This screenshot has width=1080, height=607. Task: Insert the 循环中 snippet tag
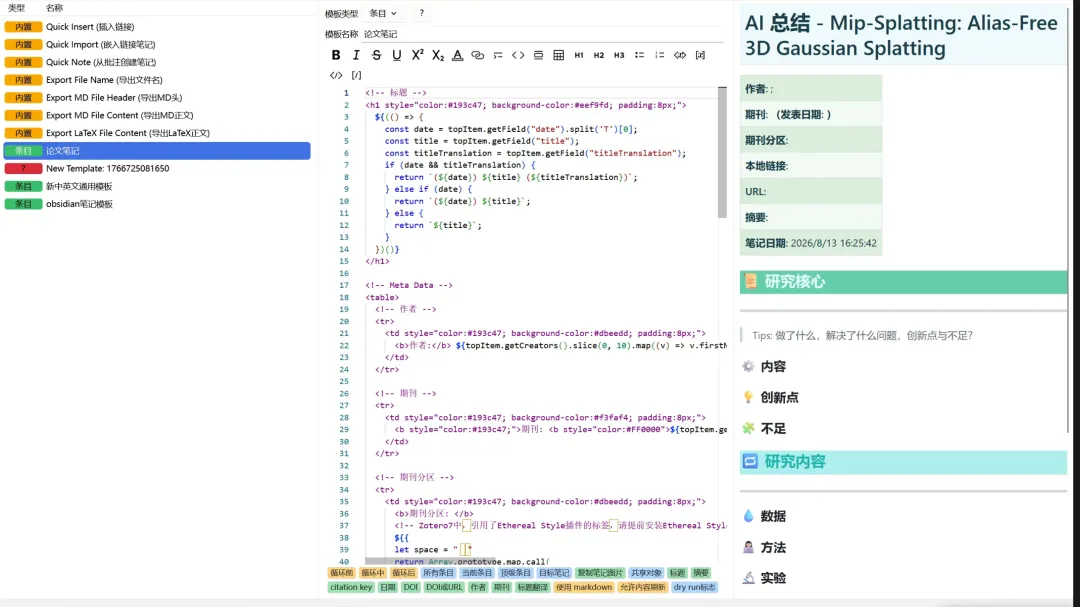pyautogui.click(x=373, y=573)
